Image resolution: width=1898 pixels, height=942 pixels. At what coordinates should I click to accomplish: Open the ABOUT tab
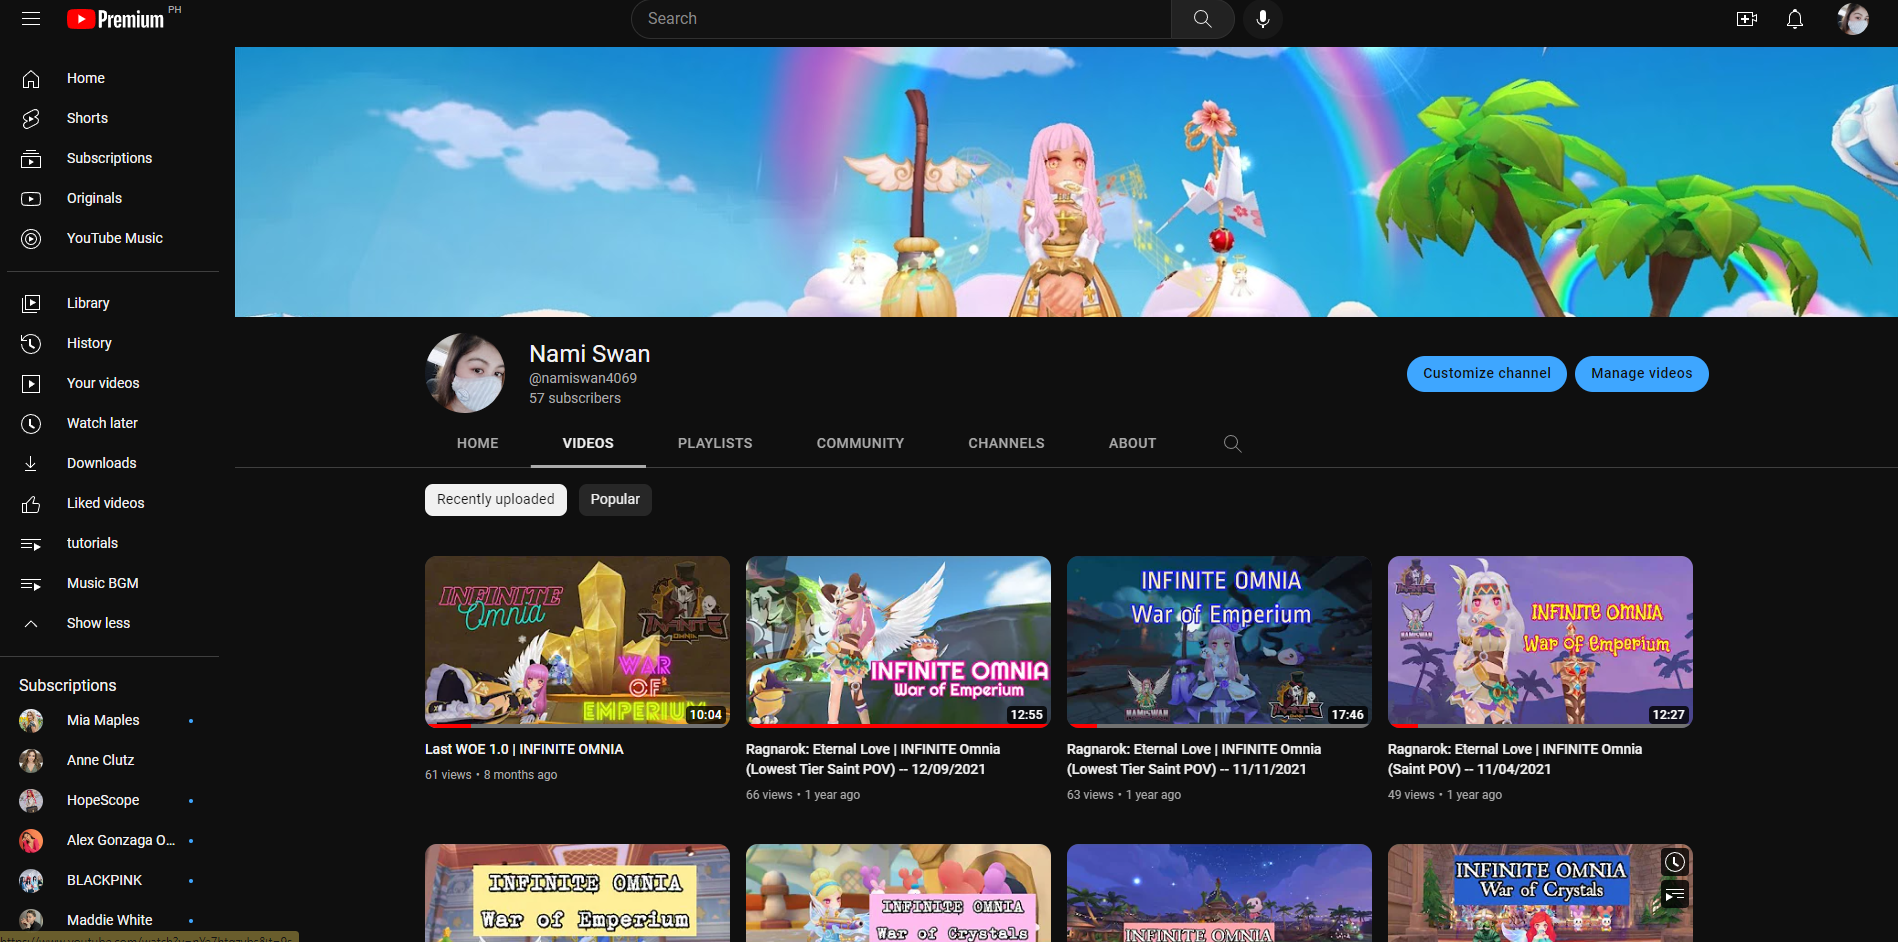(1132, 443)
